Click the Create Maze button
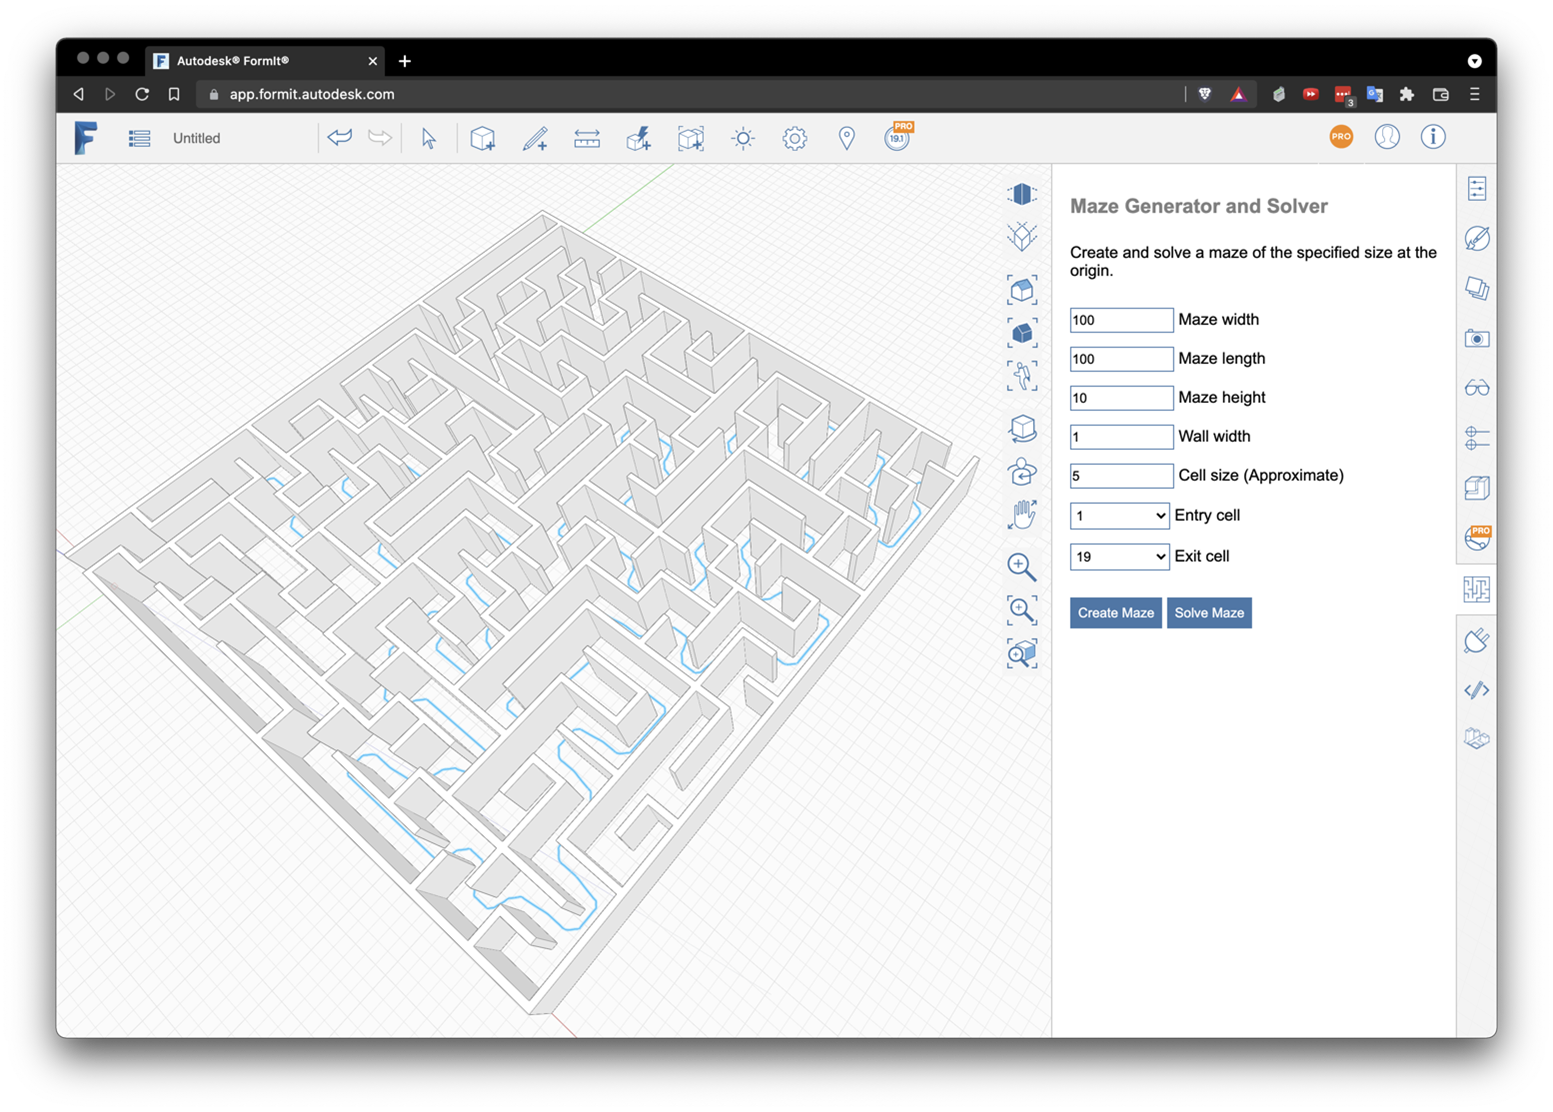Image resolution: width=1553 pixels, height=1112 pixels. click(1115, 613)
